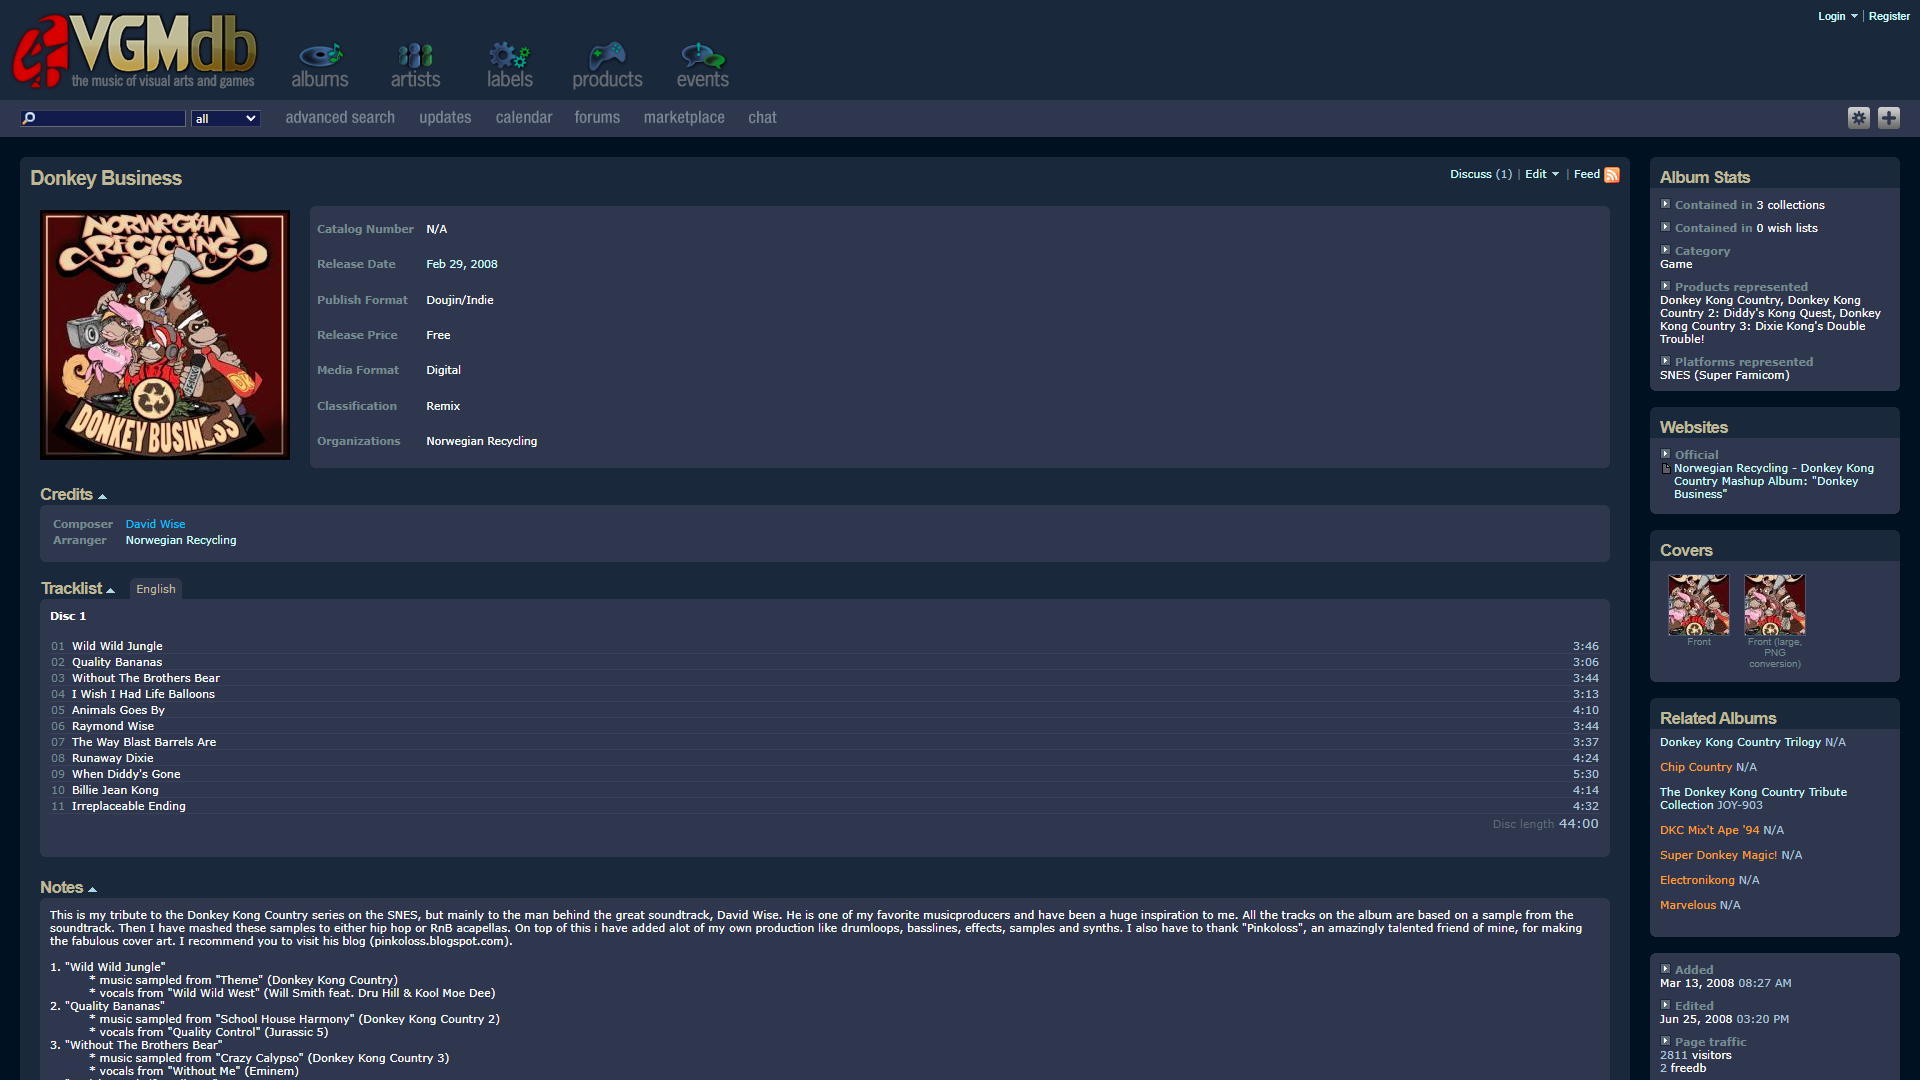
Task: Open the settings gear icon
Action: point(1858,118)
